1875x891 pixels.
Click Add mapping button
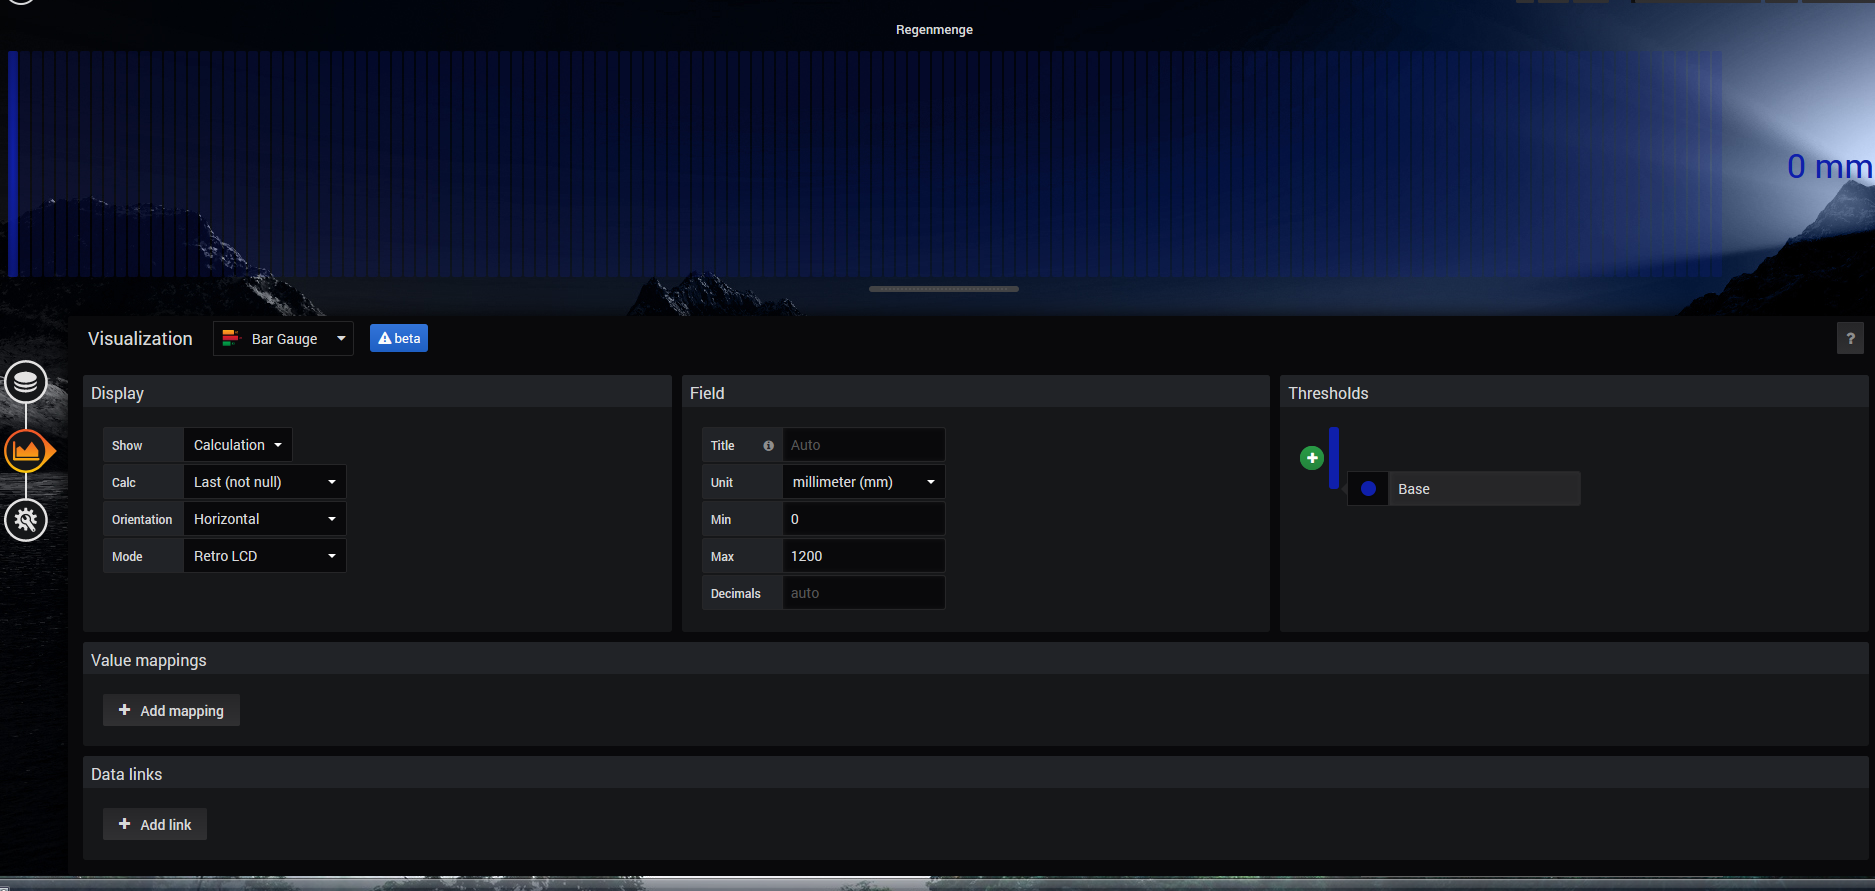point(171,710)
